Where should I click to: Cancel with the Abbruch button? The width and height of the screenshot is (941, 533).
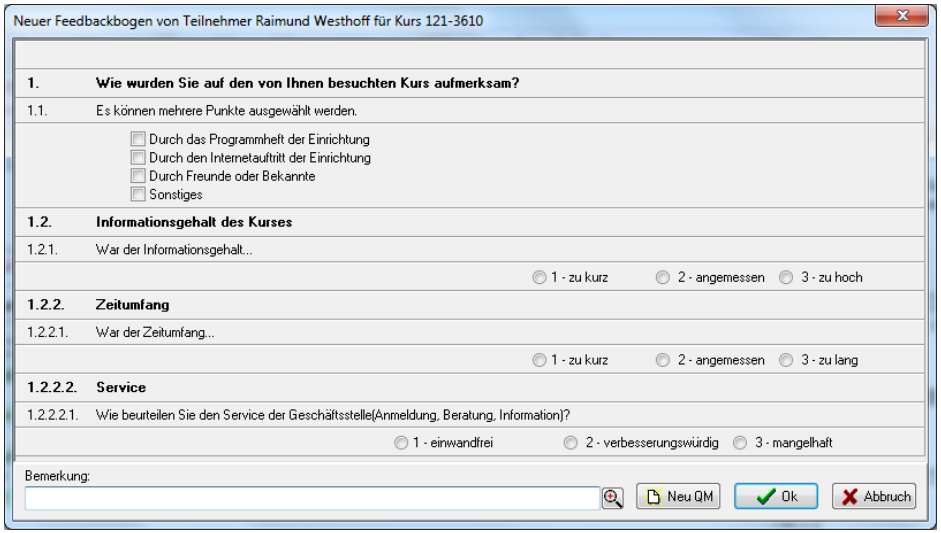pyautogui.click(x=874, y=496)
